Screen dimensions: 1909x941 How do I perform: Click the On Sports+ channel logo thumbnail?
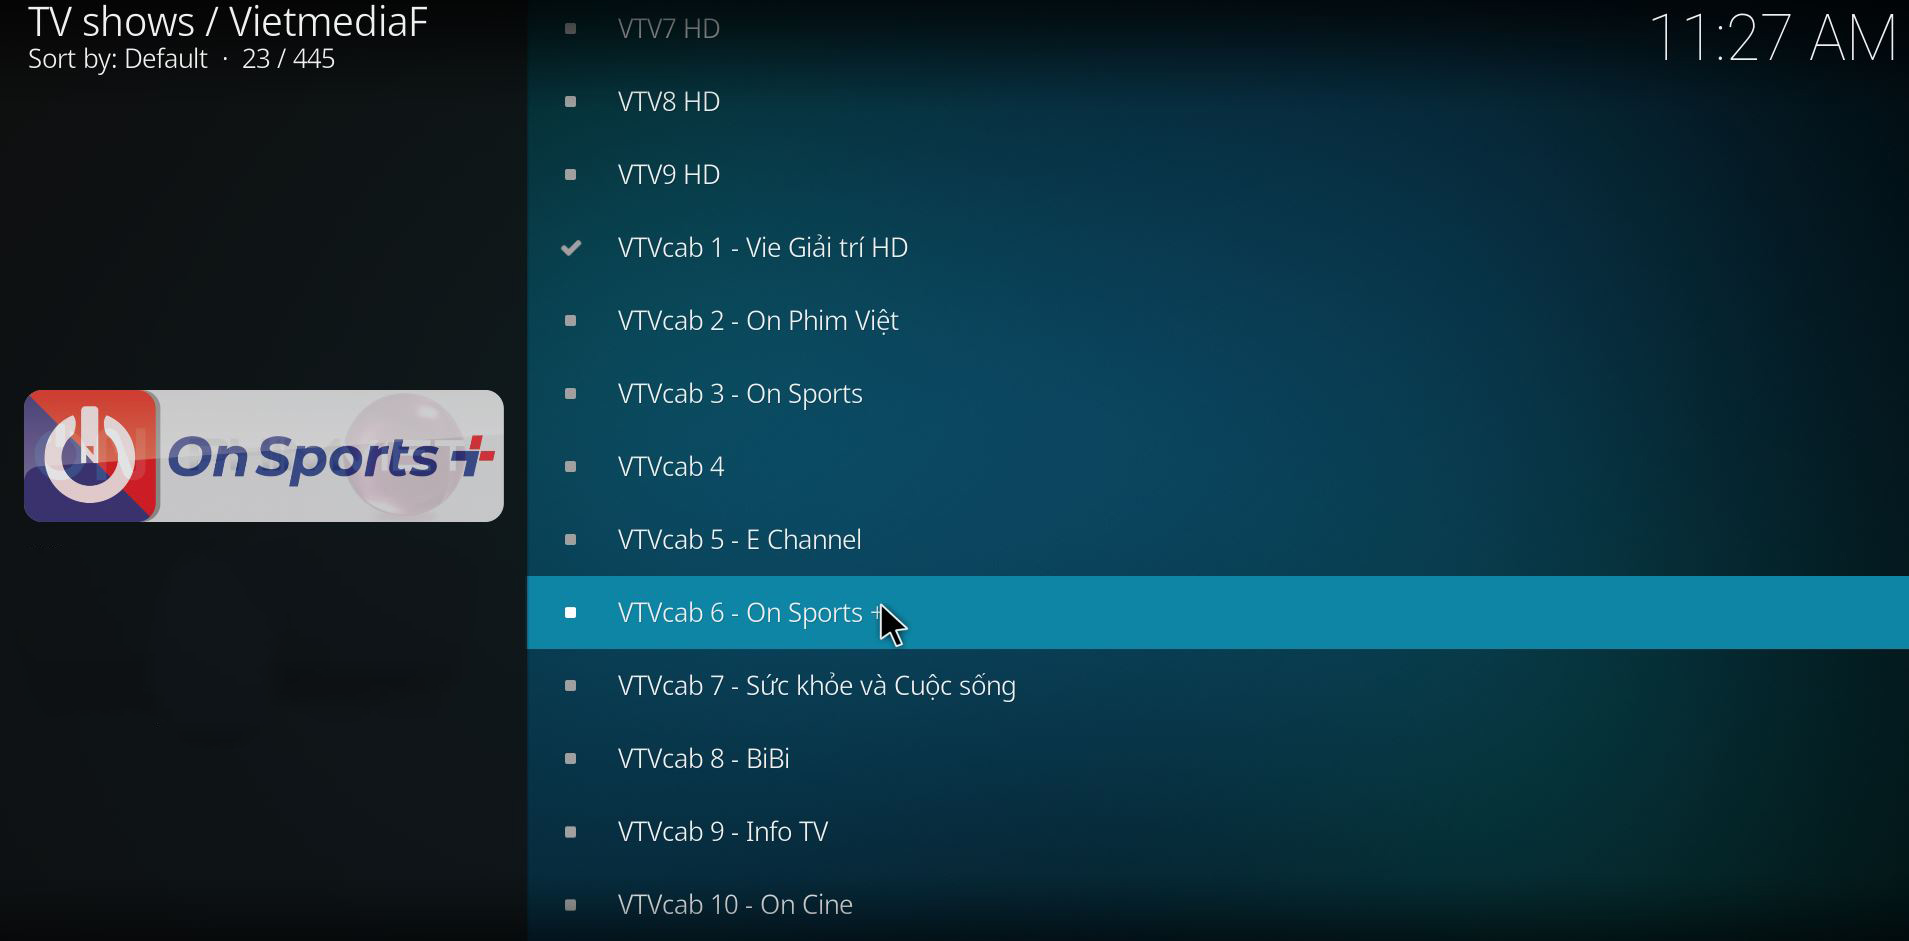click(264, 456)
